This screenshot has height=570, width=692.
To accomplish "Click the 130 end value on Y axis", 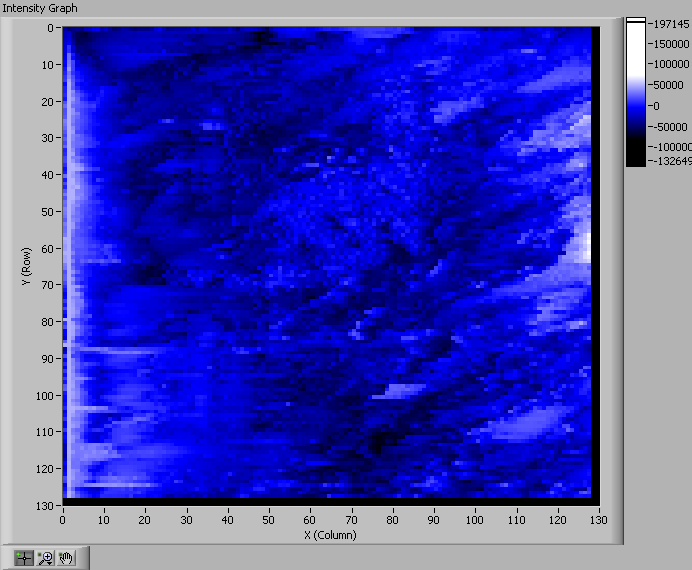I will [45, 506].
